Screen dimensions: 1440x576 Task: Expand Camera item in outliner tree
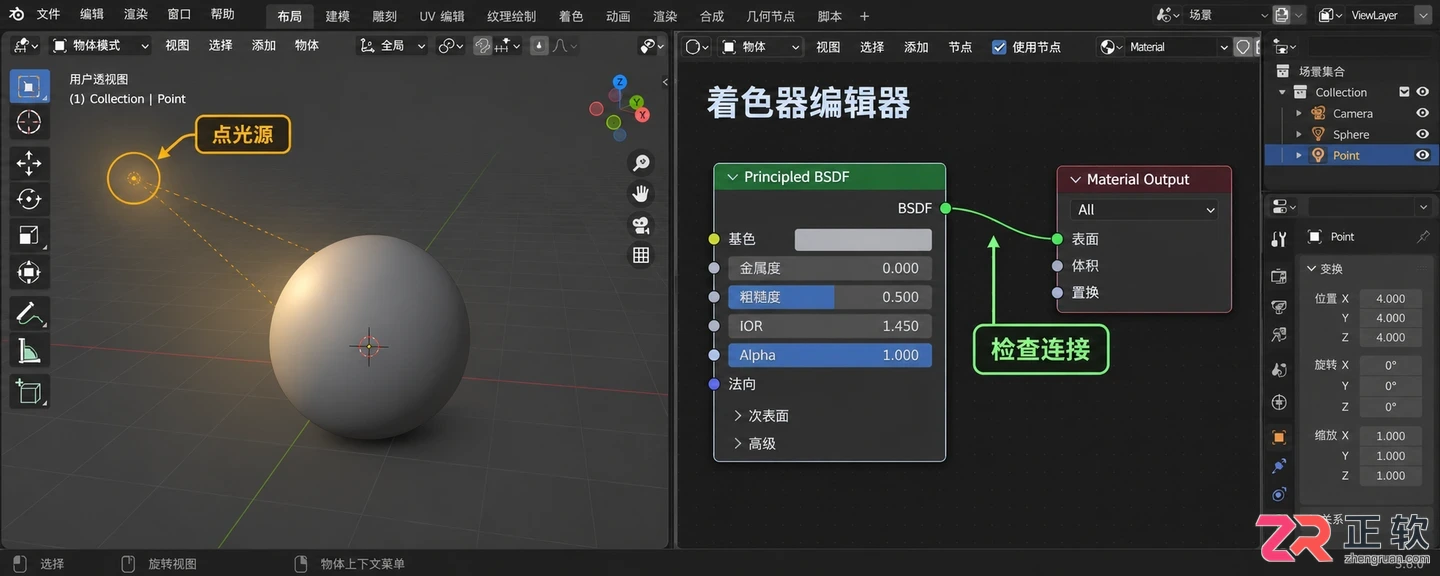(1299, 113)
